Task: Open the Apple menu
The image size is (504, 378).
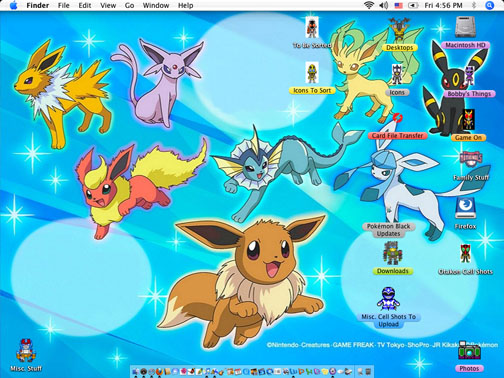Action: coord(13,5)
